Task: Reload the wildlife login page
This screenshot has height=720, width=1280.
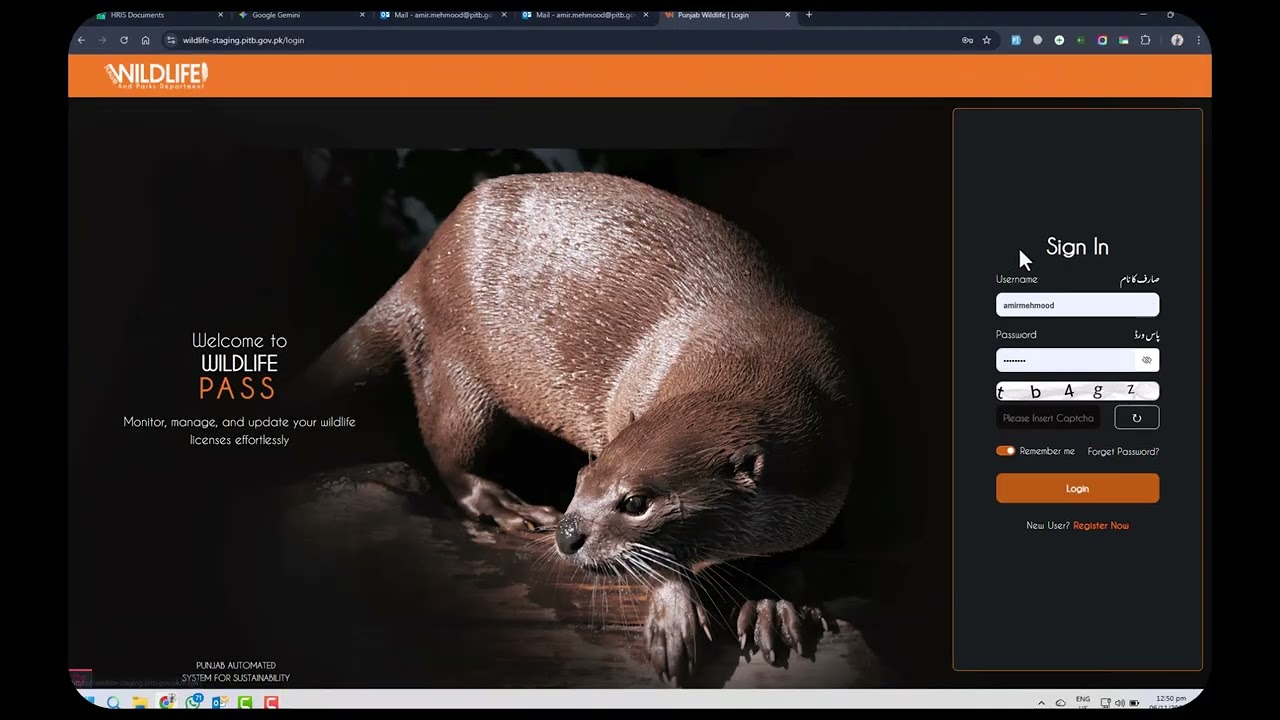Action: click(124, 40)
